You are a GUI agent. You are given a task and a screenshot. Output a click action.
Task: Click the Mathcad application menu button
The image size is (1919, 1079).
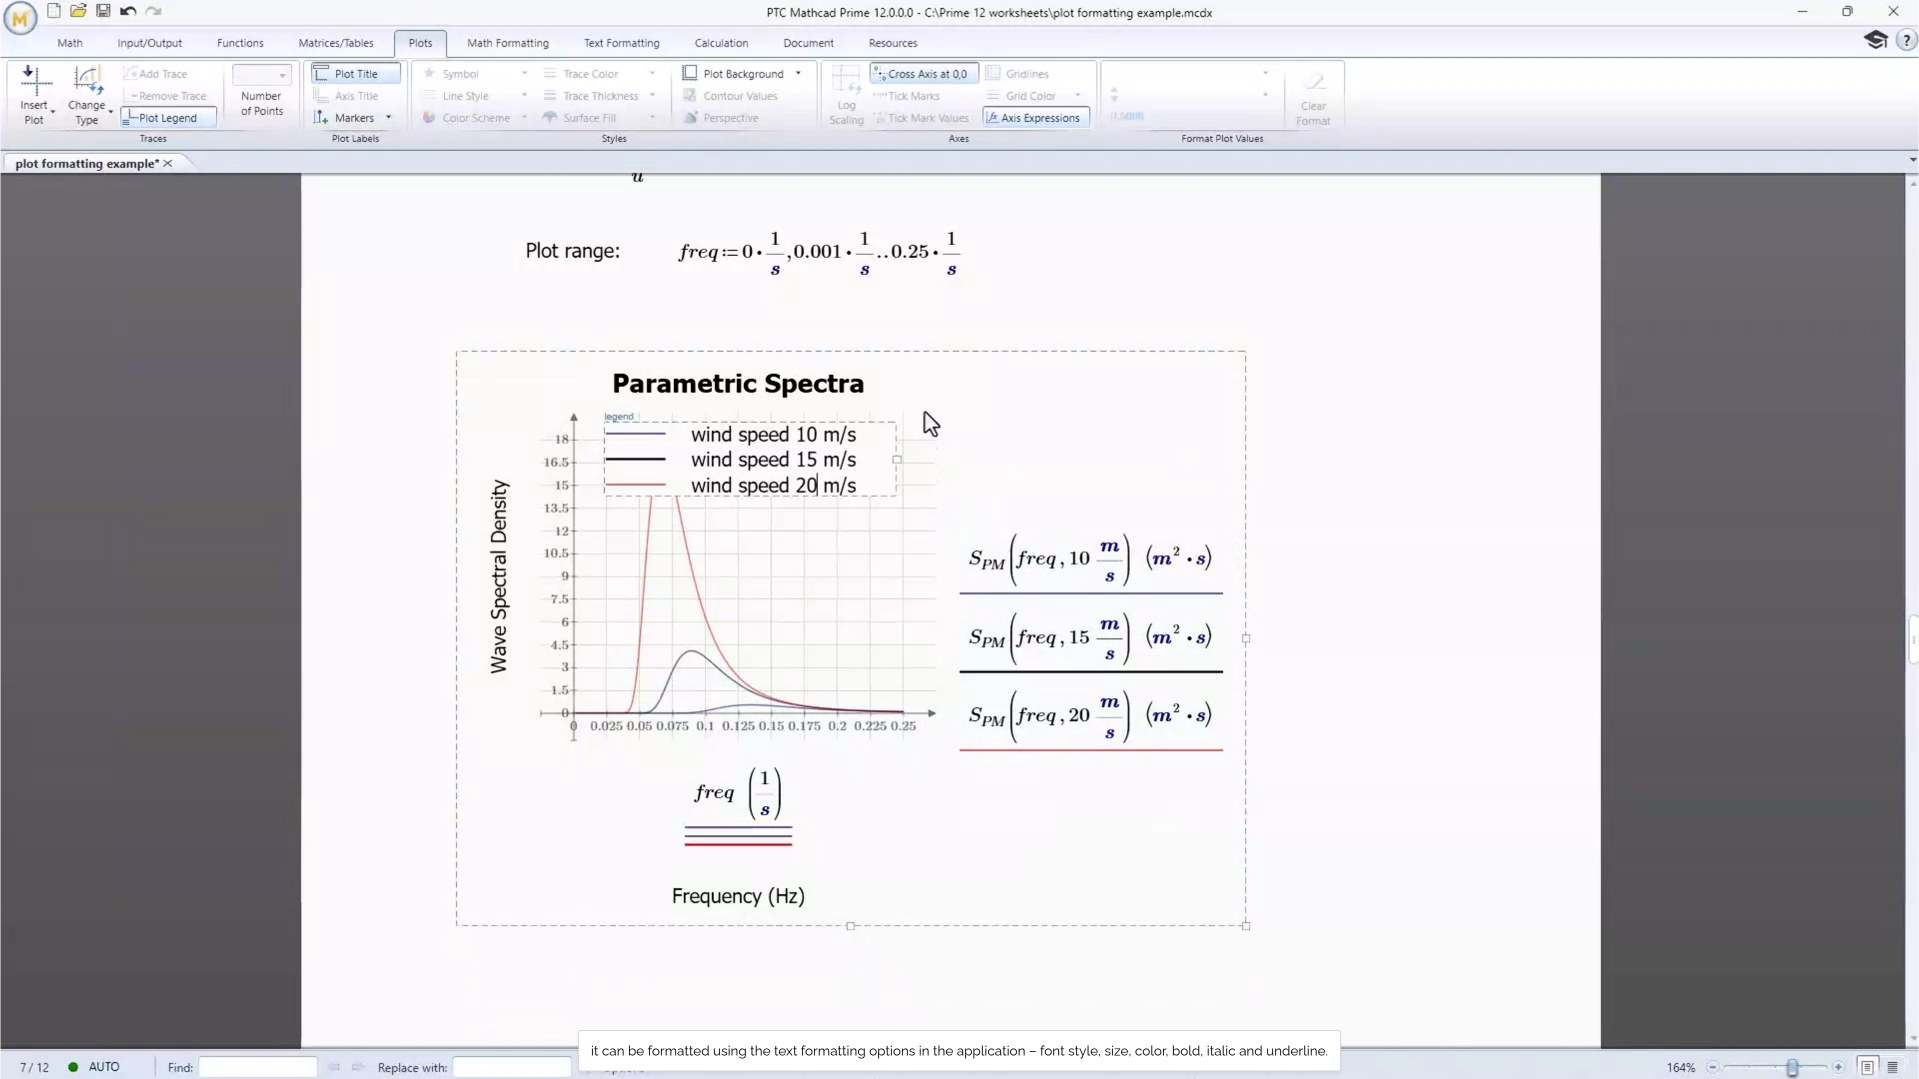pyautogui.click(x=20, y=18)
